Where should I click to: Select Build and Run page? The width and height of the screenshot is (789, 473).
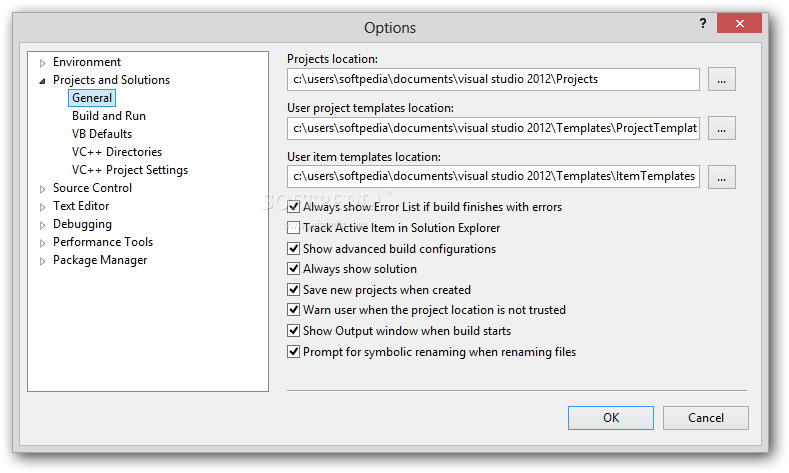[109, 116]
